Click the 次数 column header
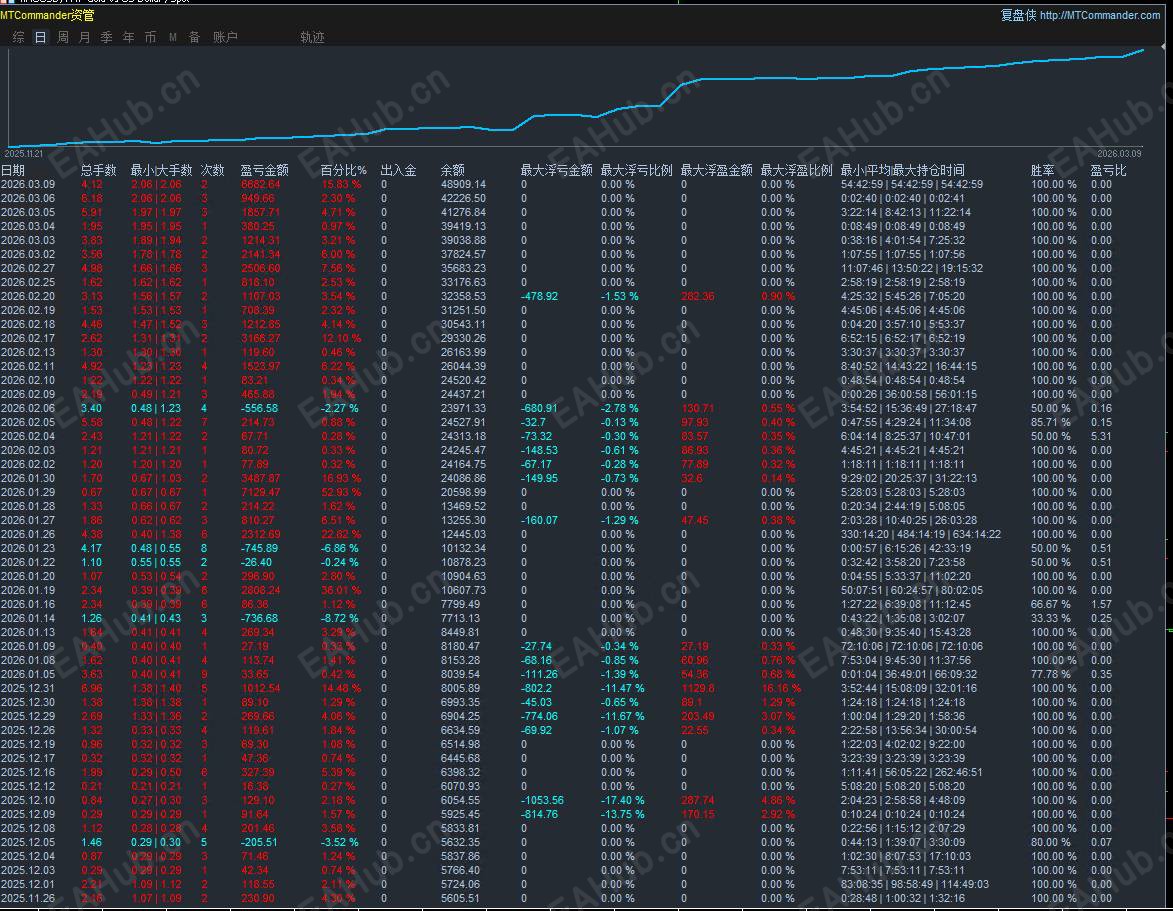Screen dimensions: 1173x911 [212, 171]
